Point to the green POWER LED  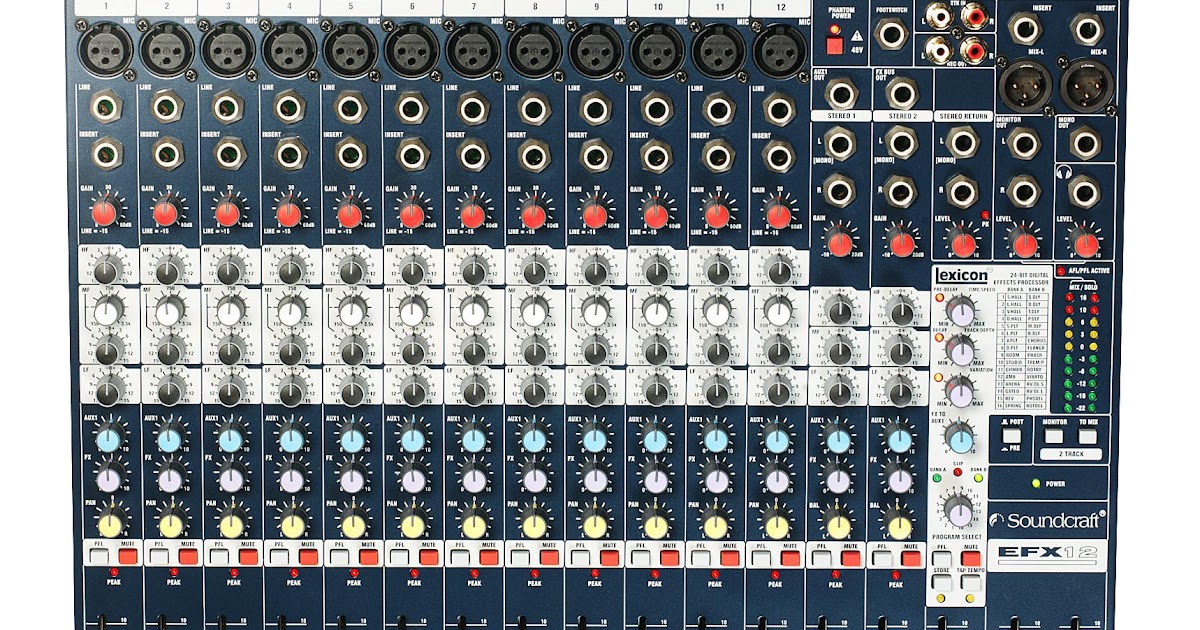tap(1034, 483)
